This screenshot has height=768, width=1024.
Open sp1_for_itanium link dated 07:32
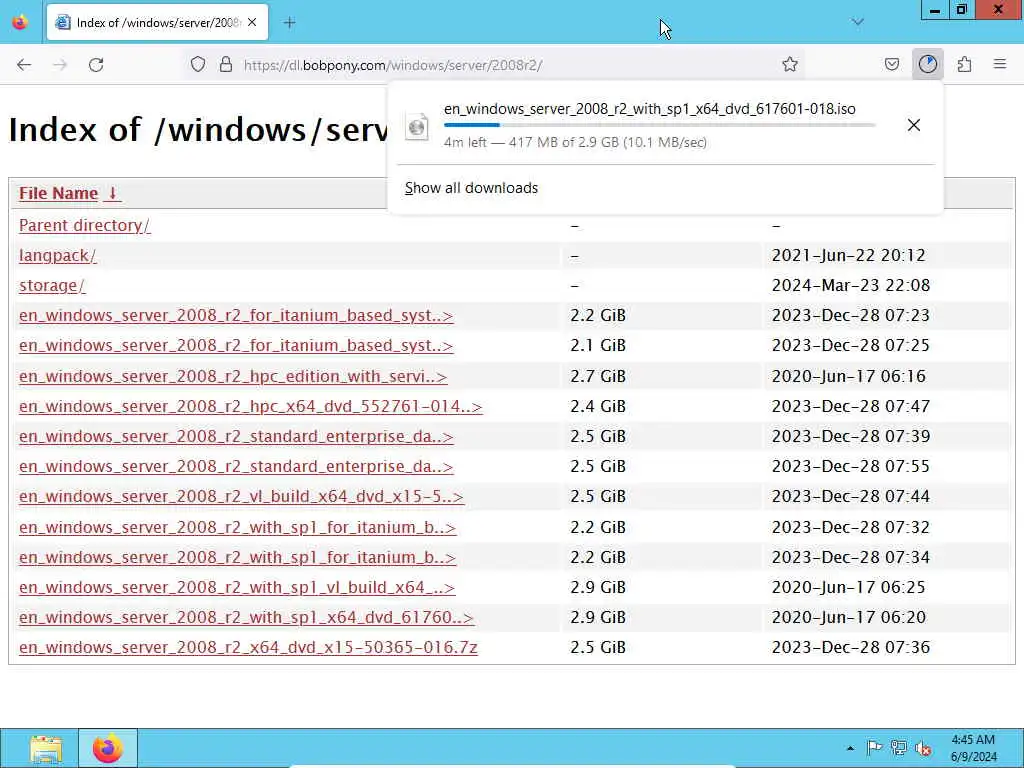click(237, 527)
